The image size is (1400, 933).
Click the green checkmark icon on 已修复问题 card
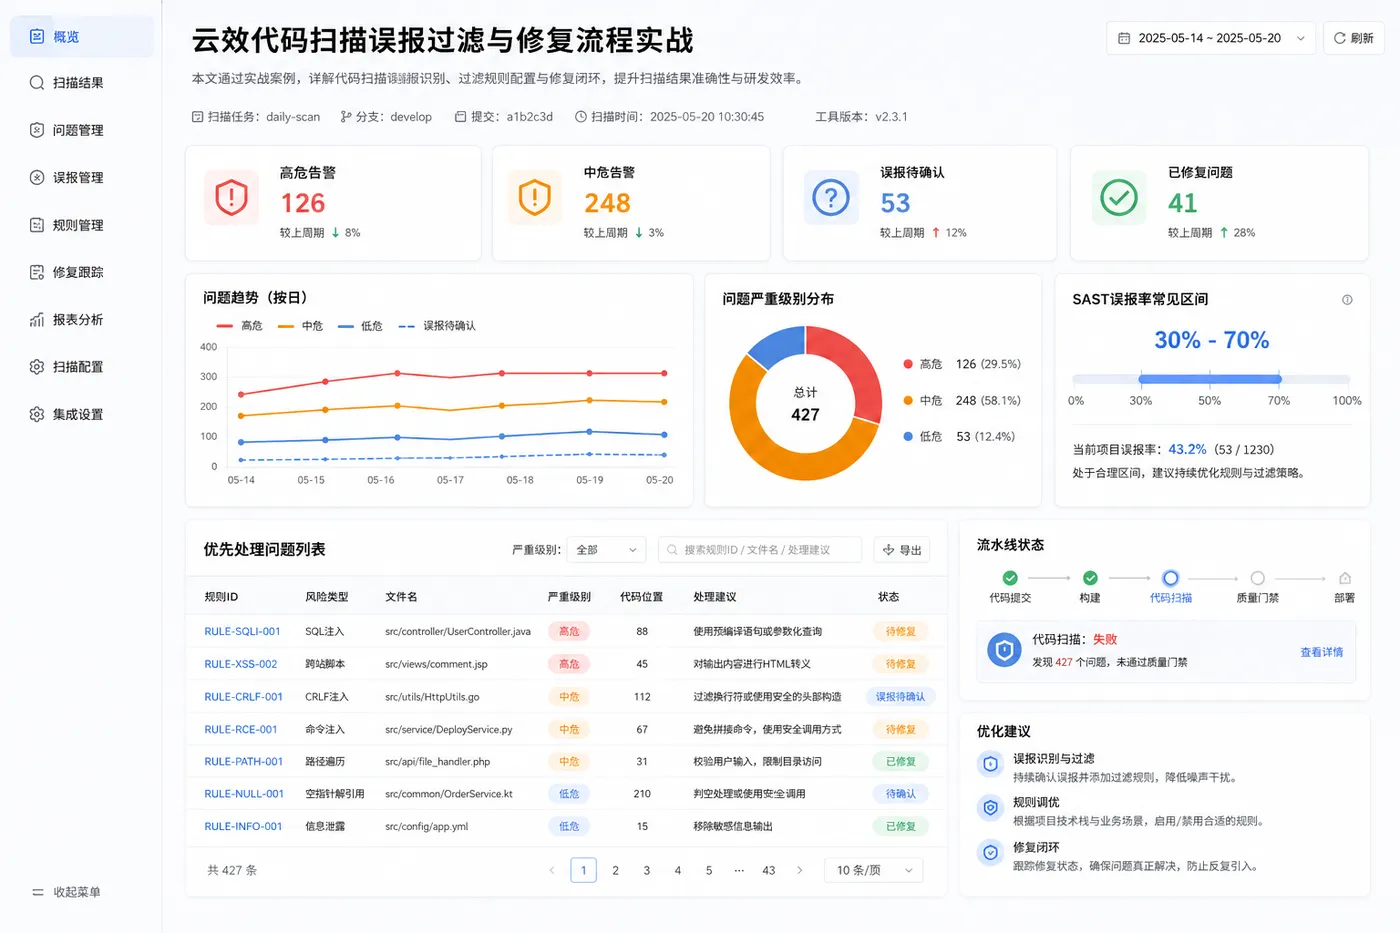point(1119,197)
